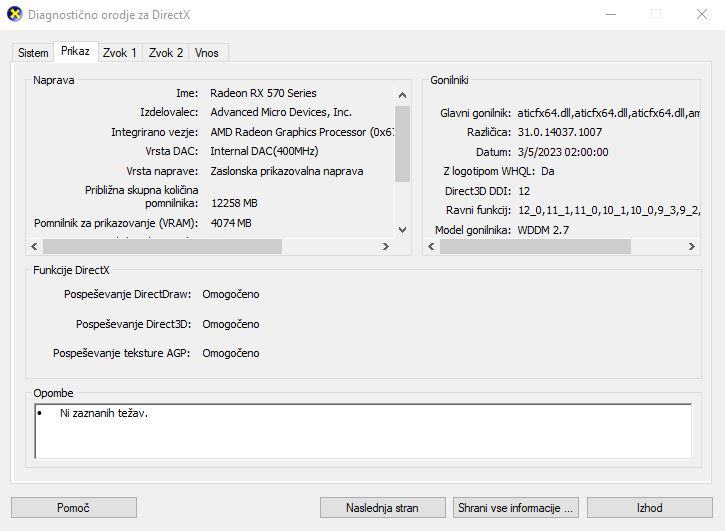Viewport: 725px width, 531px height.
Task: Click 'Ni zaznanih težav.' note text
Action: click(104, 413)
